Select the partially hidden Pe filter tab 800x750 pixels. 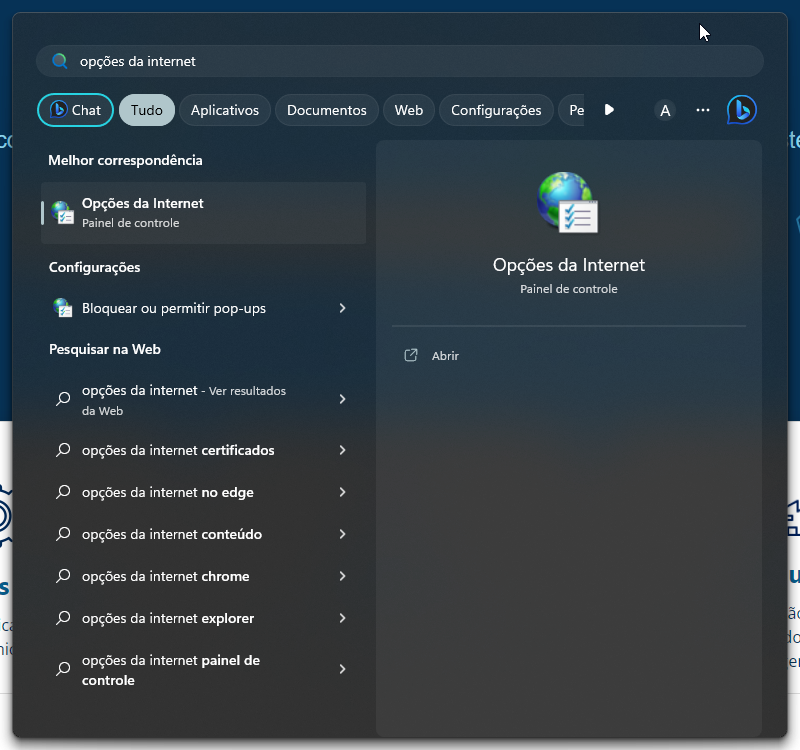(572, 110)
